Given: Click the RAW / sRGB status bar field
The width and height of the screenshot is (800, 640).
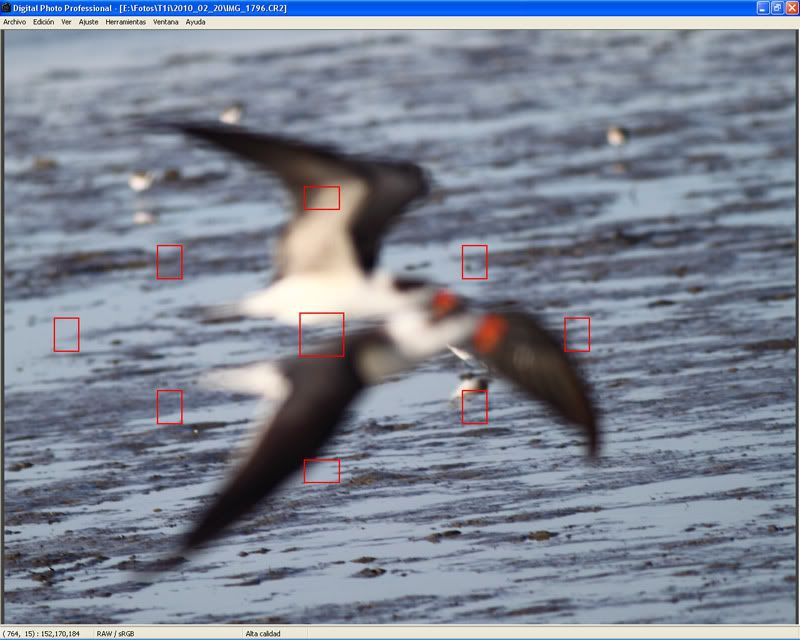Looking at the screenshot, I should [x=118, y=633].
